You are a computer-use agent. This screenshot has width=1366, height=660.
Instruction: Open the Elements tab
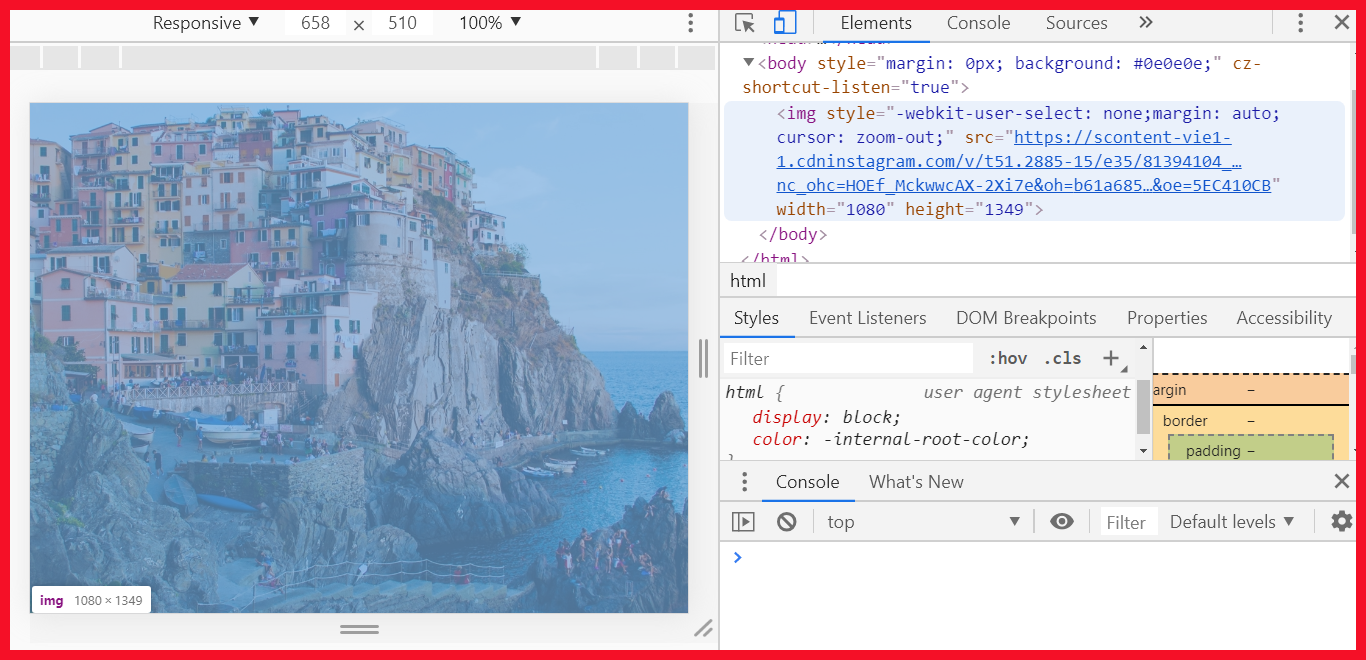[876, 23]
